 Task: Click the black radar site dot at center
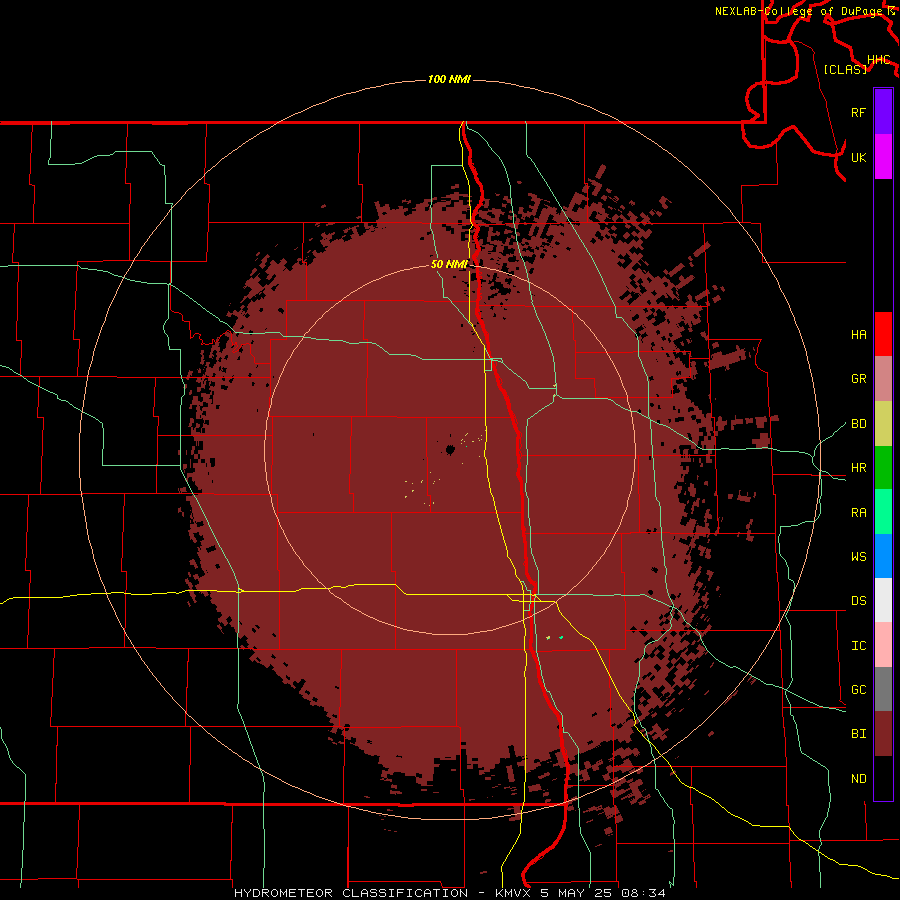pos(451,449)
